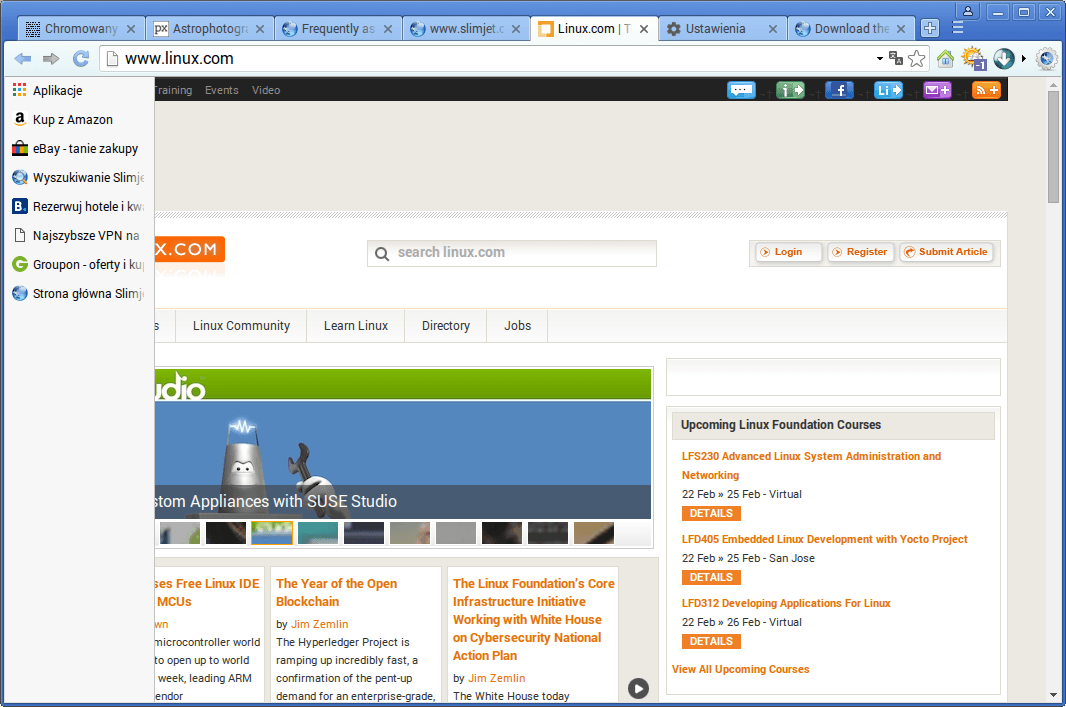Click the scrollbar down arrow

(1053, 695)
